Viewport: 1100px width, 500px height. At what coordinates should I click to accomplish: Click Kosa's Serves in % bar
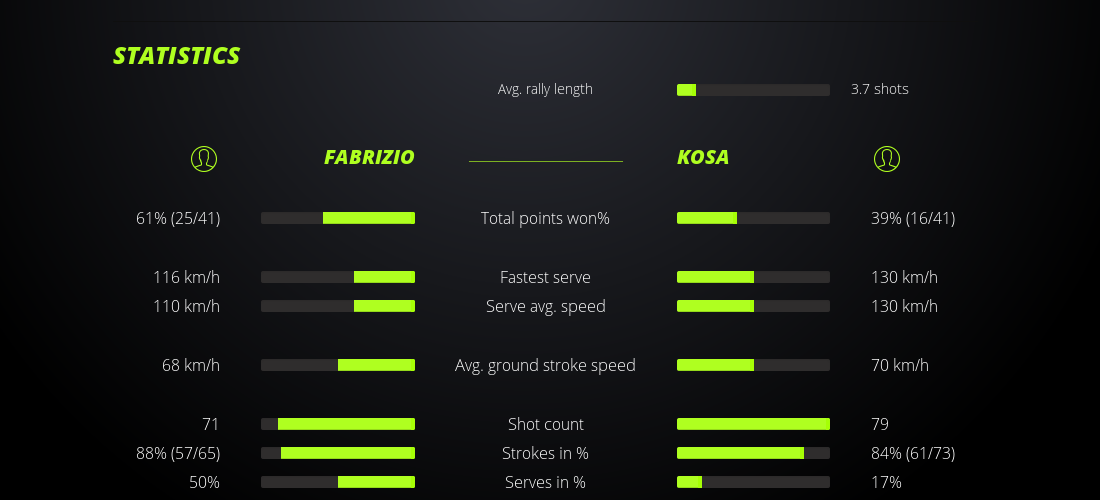point(753,482)
